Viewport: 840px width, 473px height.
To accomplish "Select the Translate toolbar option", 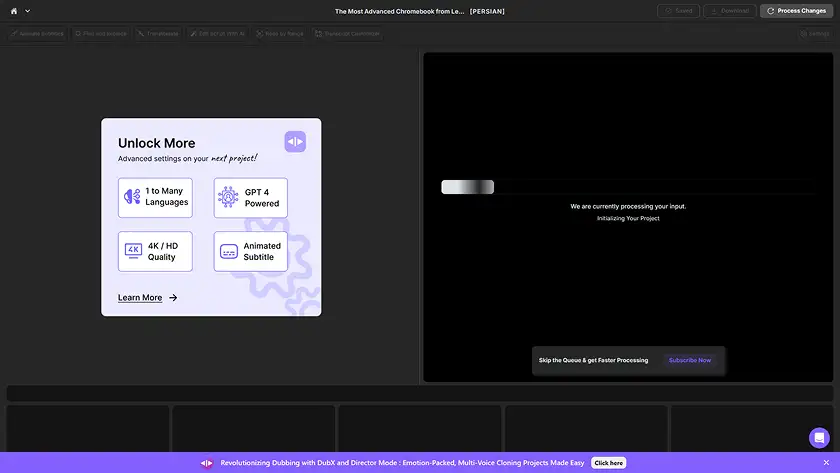I will (157, 34).
